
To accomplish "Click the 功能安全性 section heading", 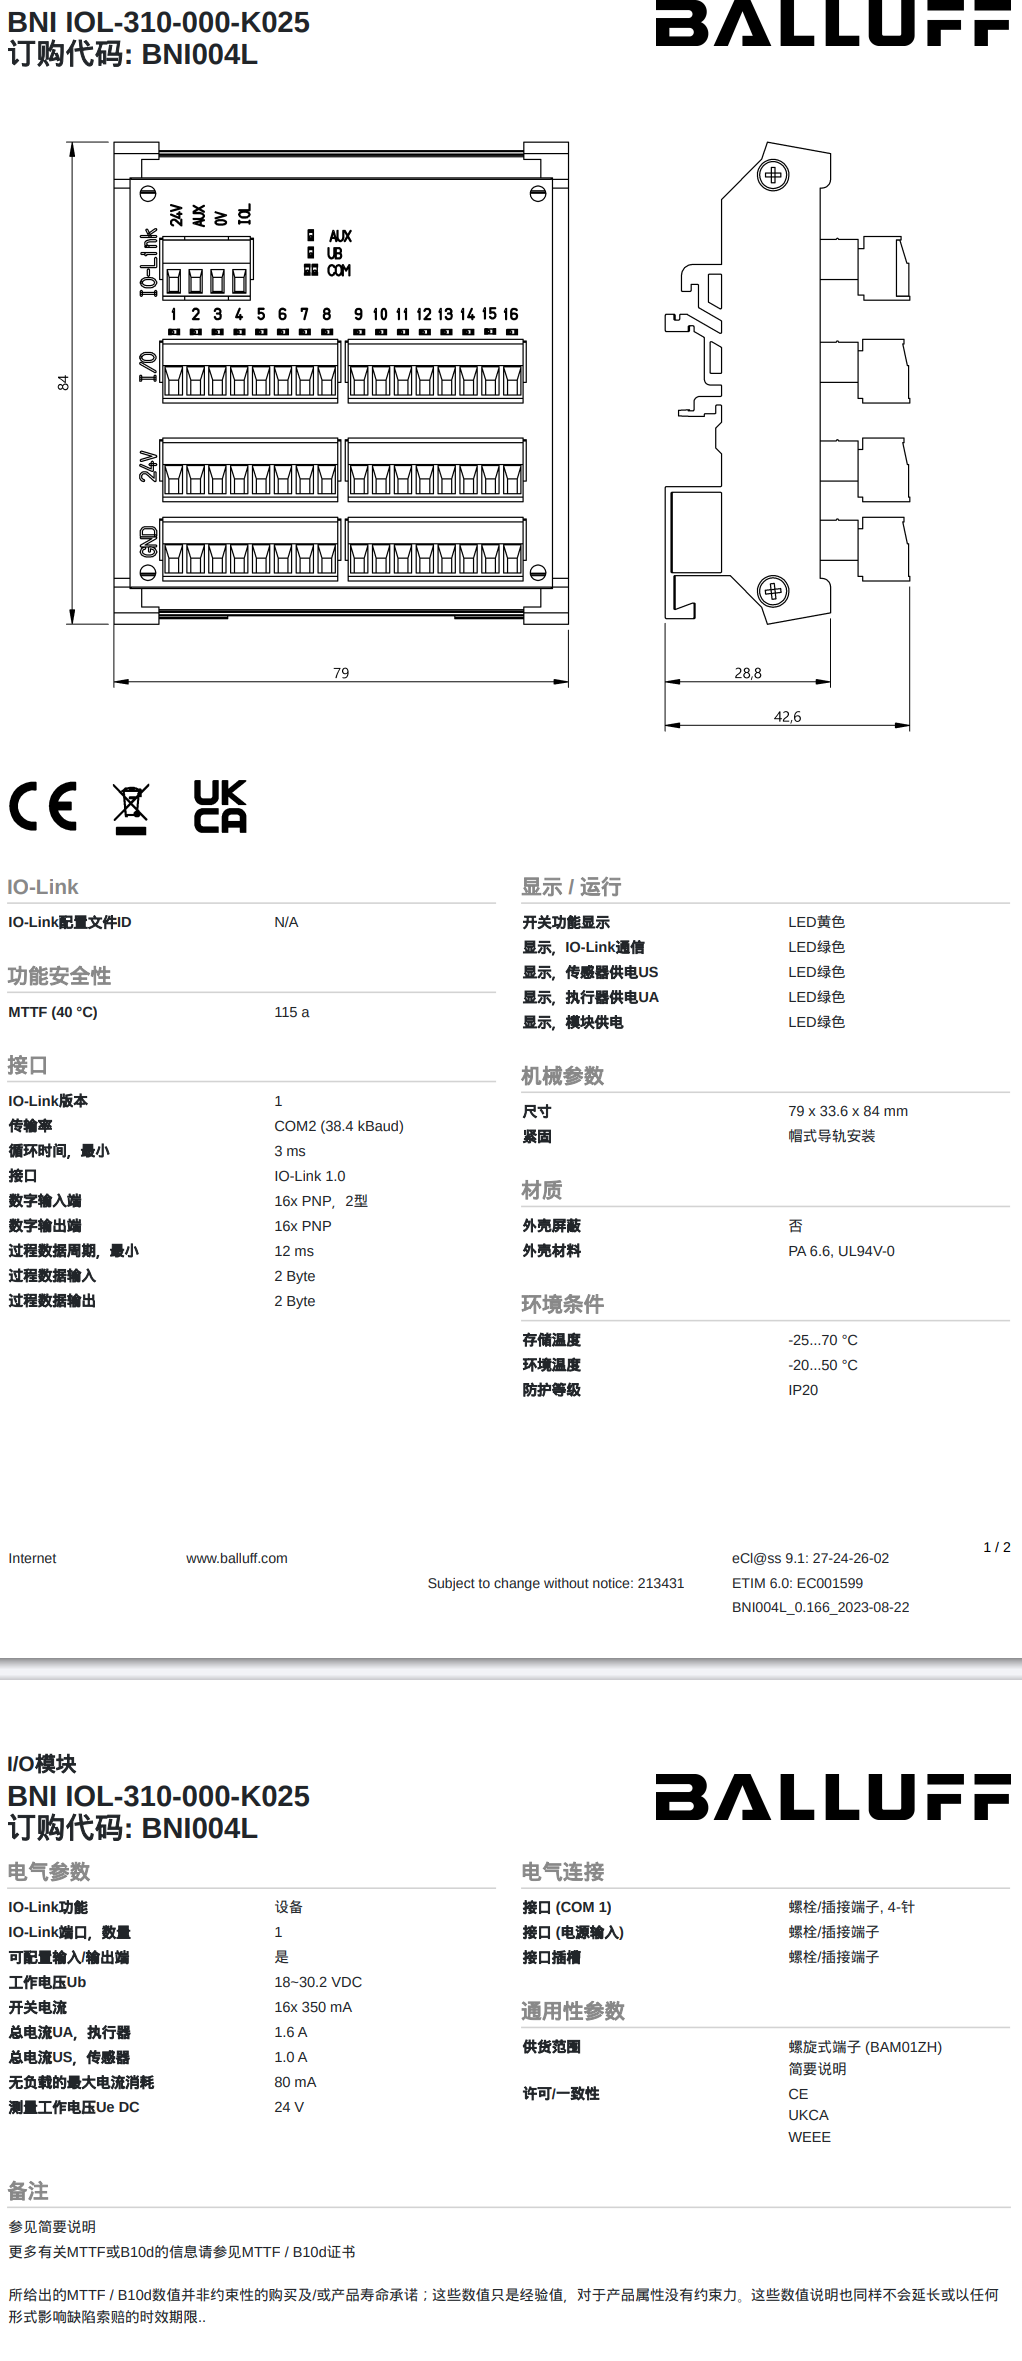I will (59, 976).
